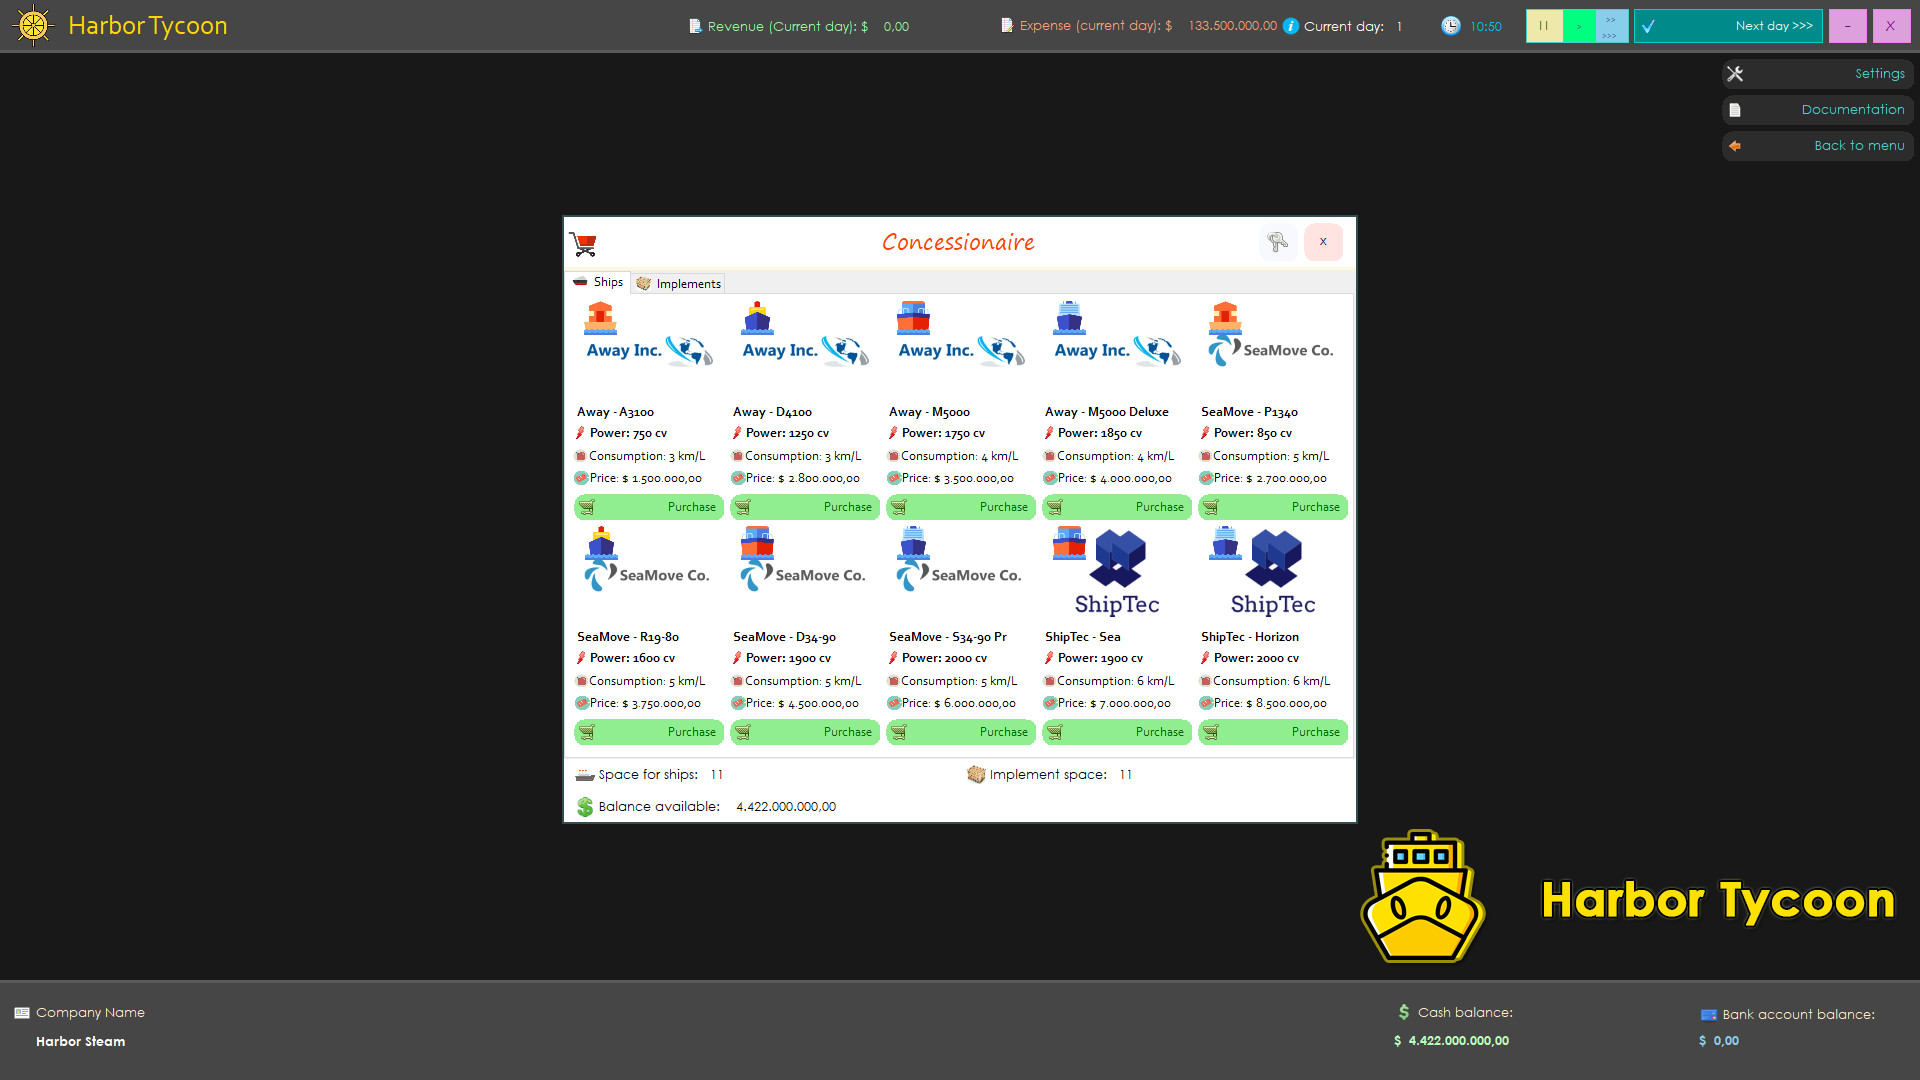Screen dimensions: 1920x1080
Task: Click the dollar icon beside Balance available
Action: tap(584, 806)
